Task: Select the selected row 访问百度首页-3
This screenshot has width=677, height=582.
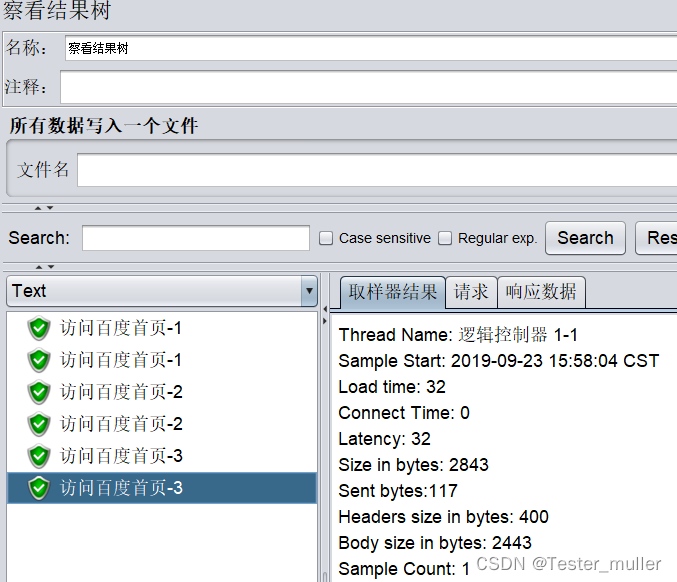Action: [162, 488]
